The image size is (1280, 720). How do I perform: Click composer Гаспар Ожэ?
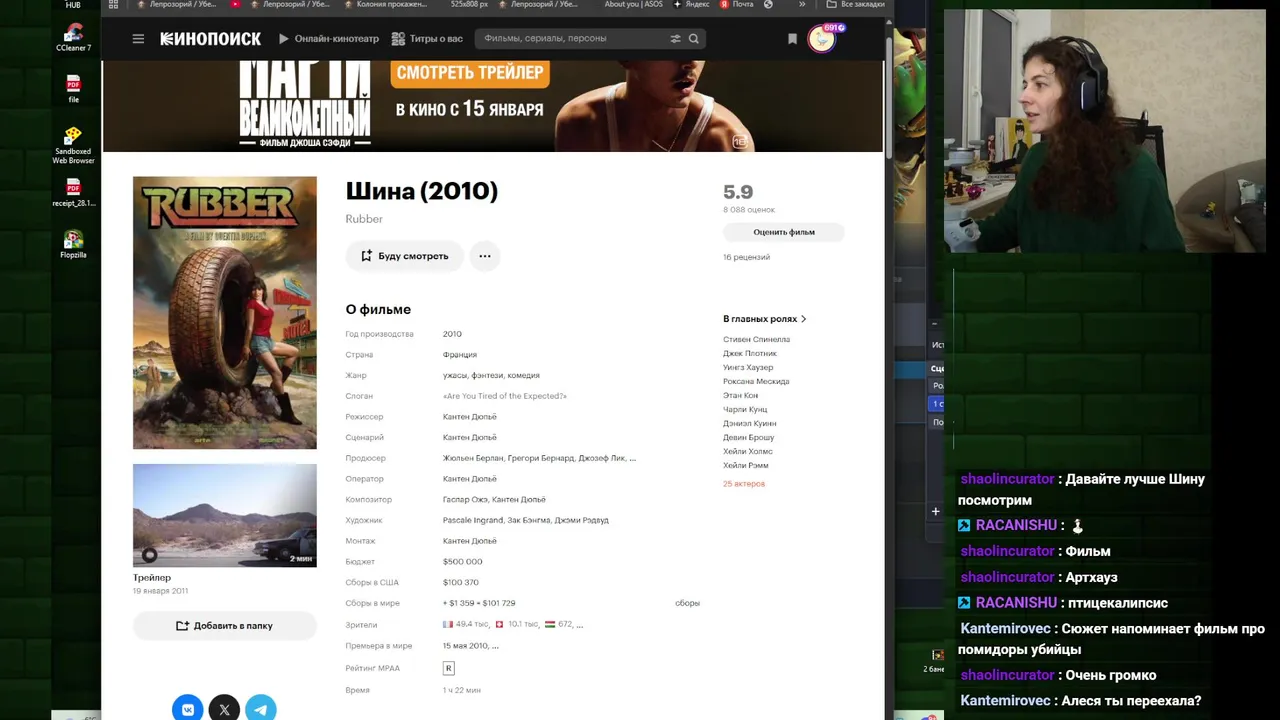[x=464, y=500]
